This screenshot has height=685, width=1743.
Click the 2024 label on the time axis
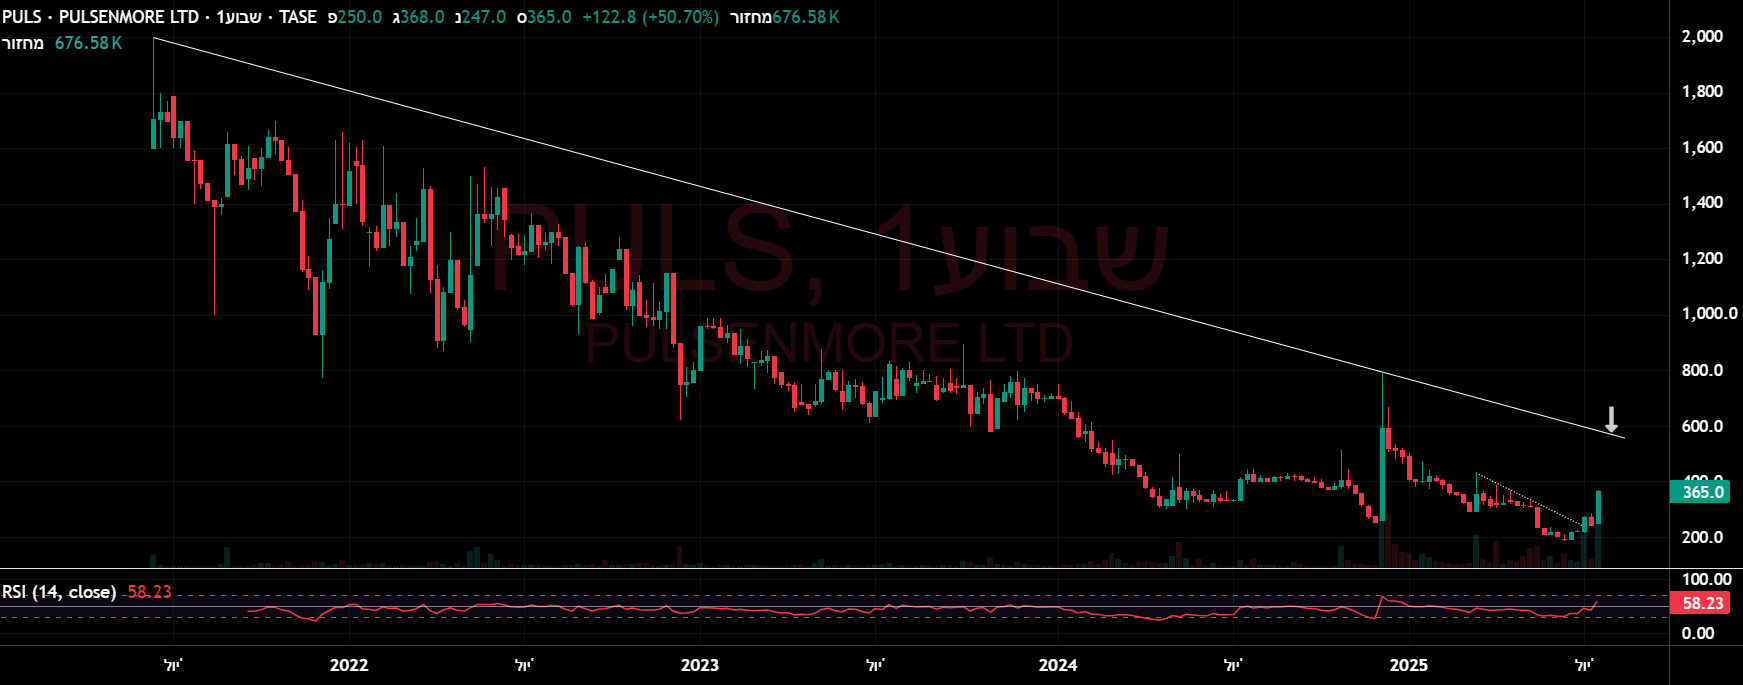1058,665
